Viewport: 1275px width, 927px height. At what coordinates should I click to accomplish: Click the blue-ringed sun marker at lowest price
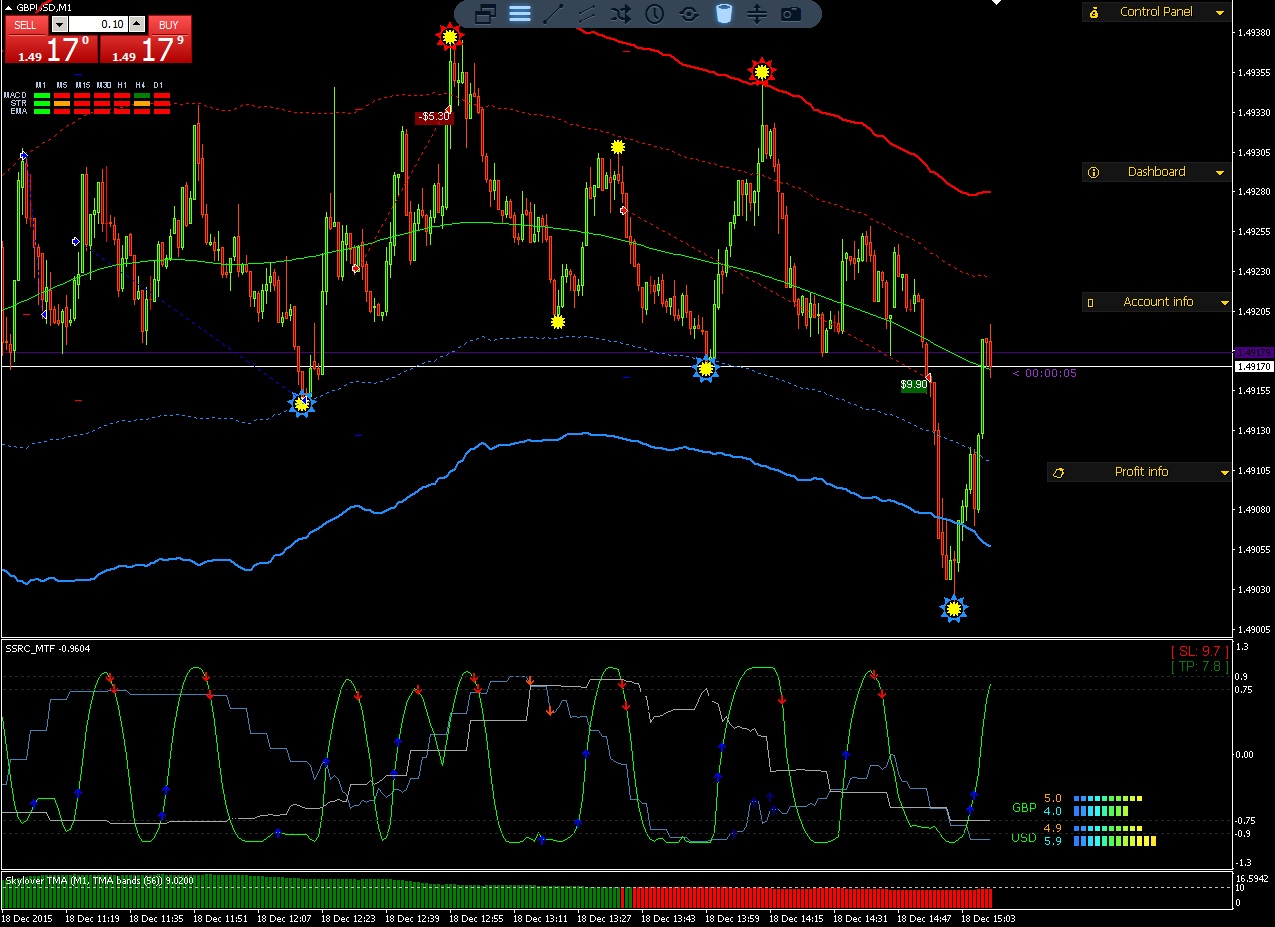(954, 608)
